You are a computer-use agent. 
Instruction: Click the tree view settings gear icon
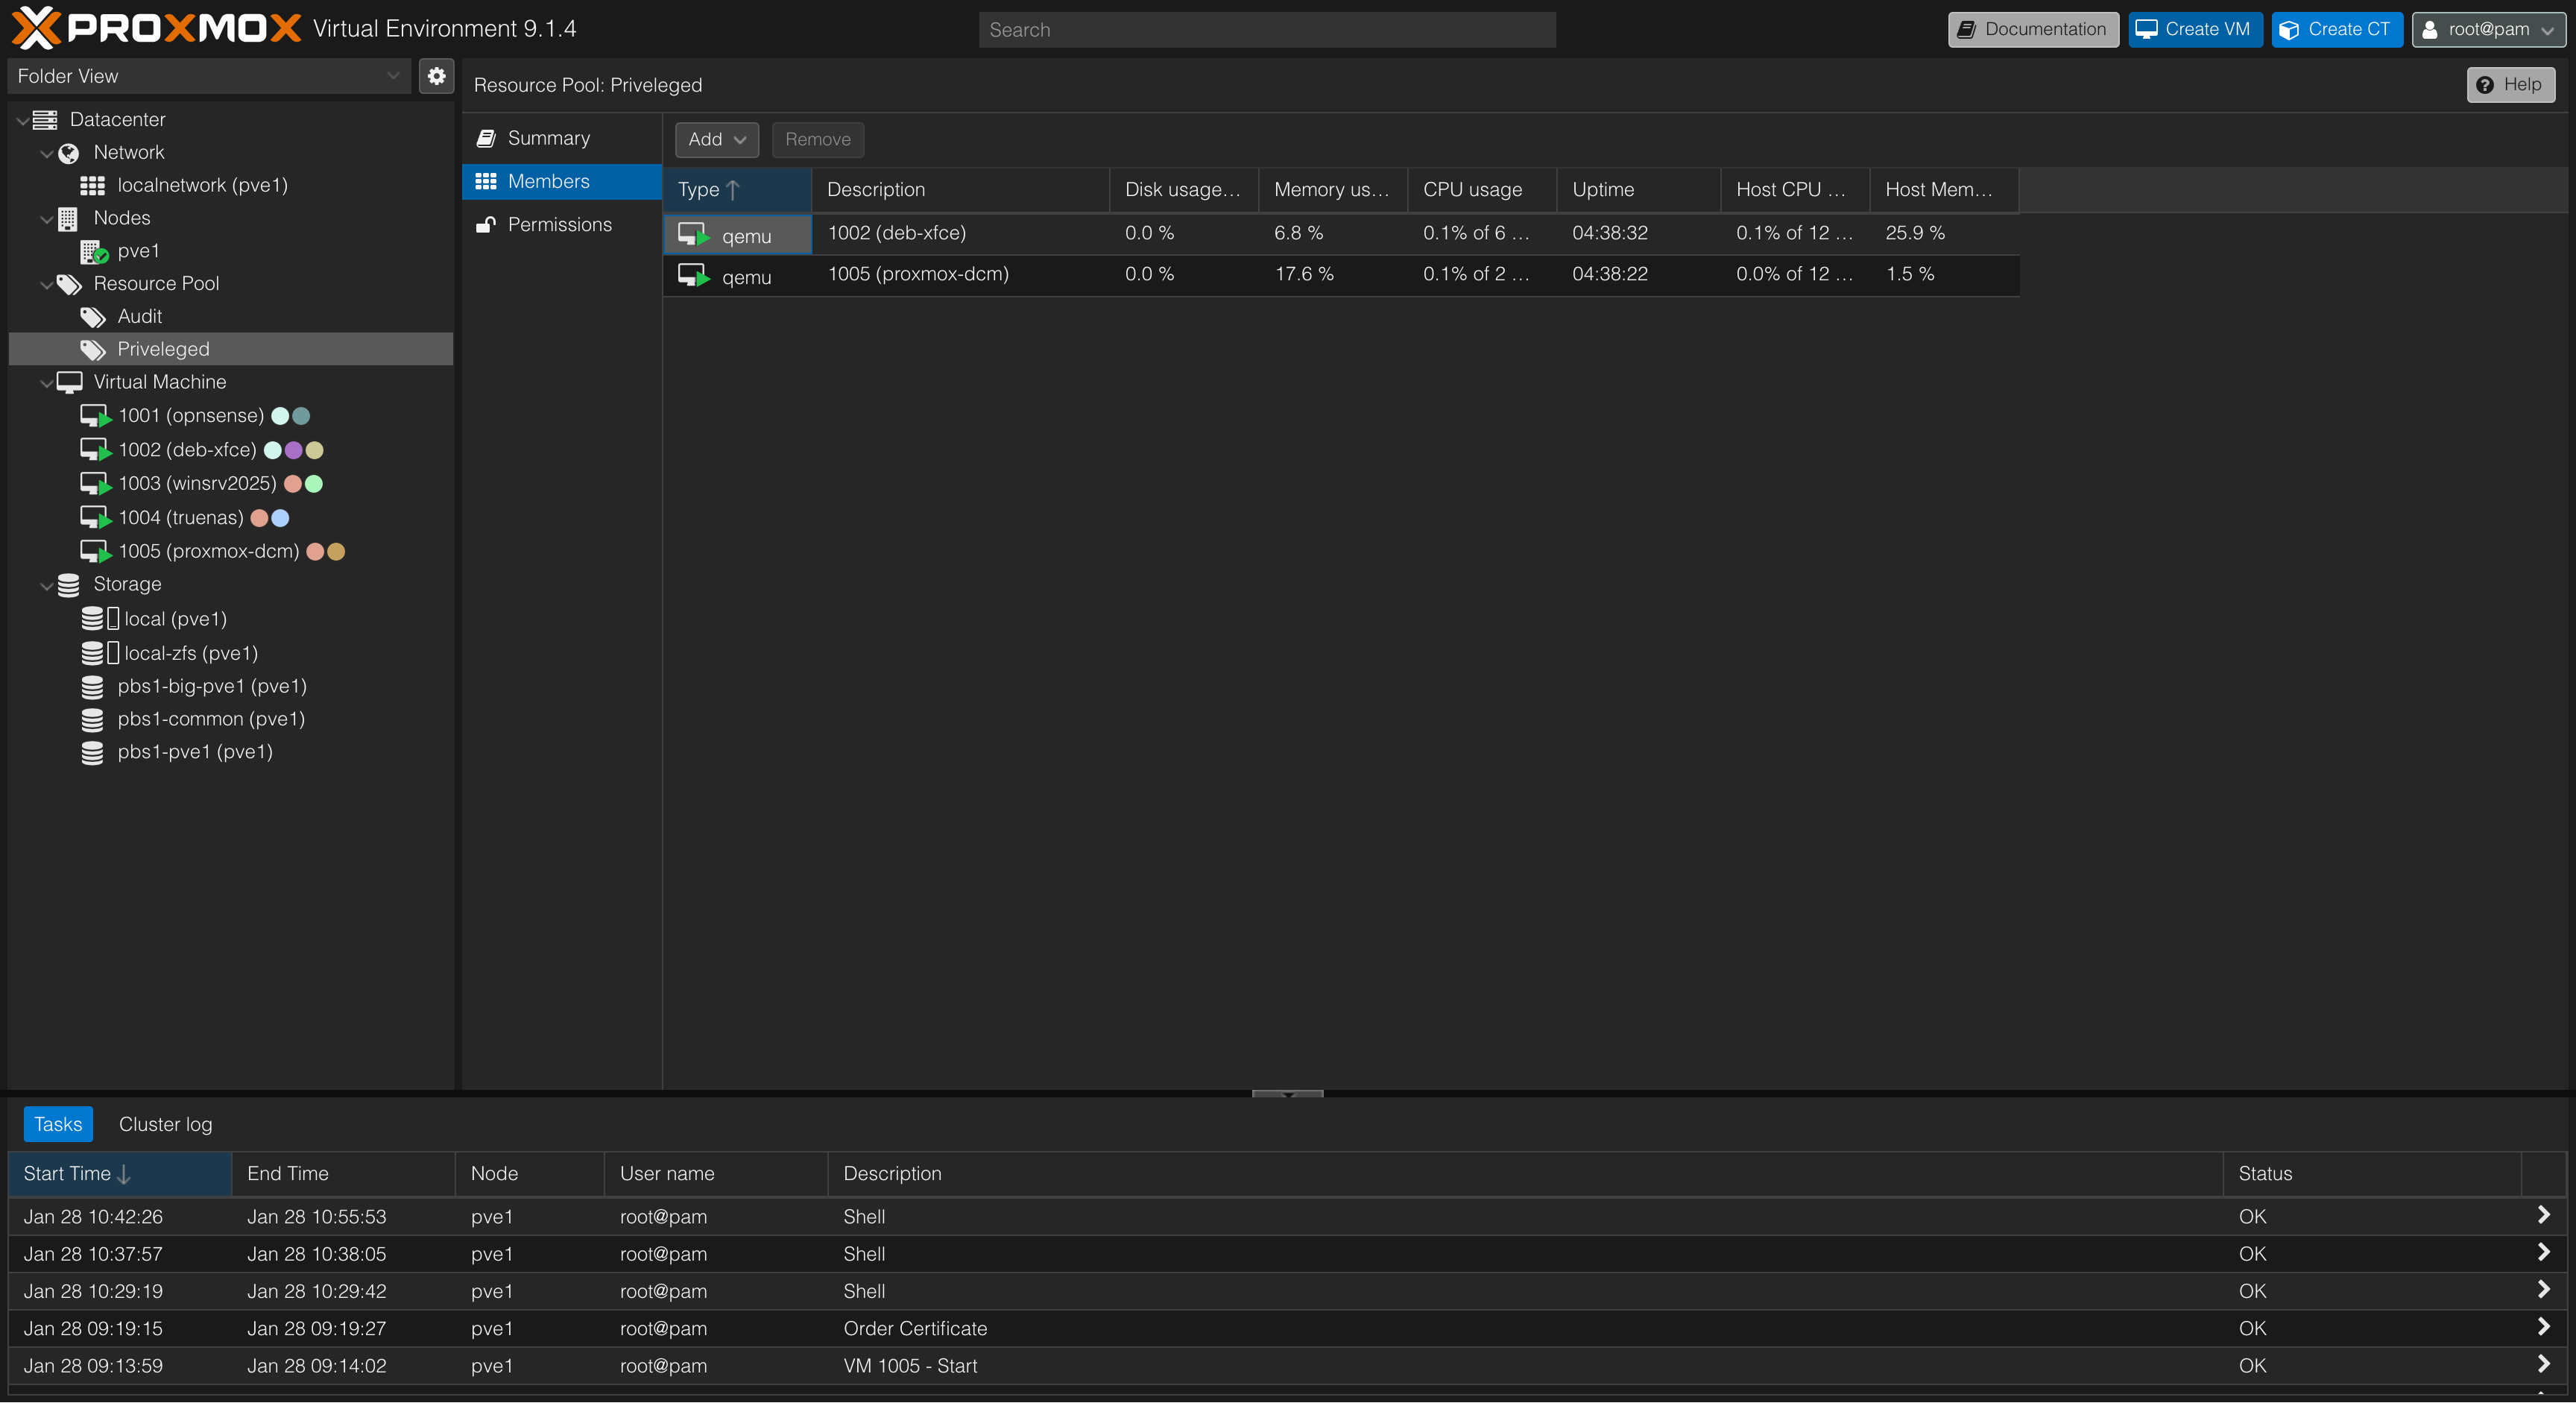coord(436,76)
